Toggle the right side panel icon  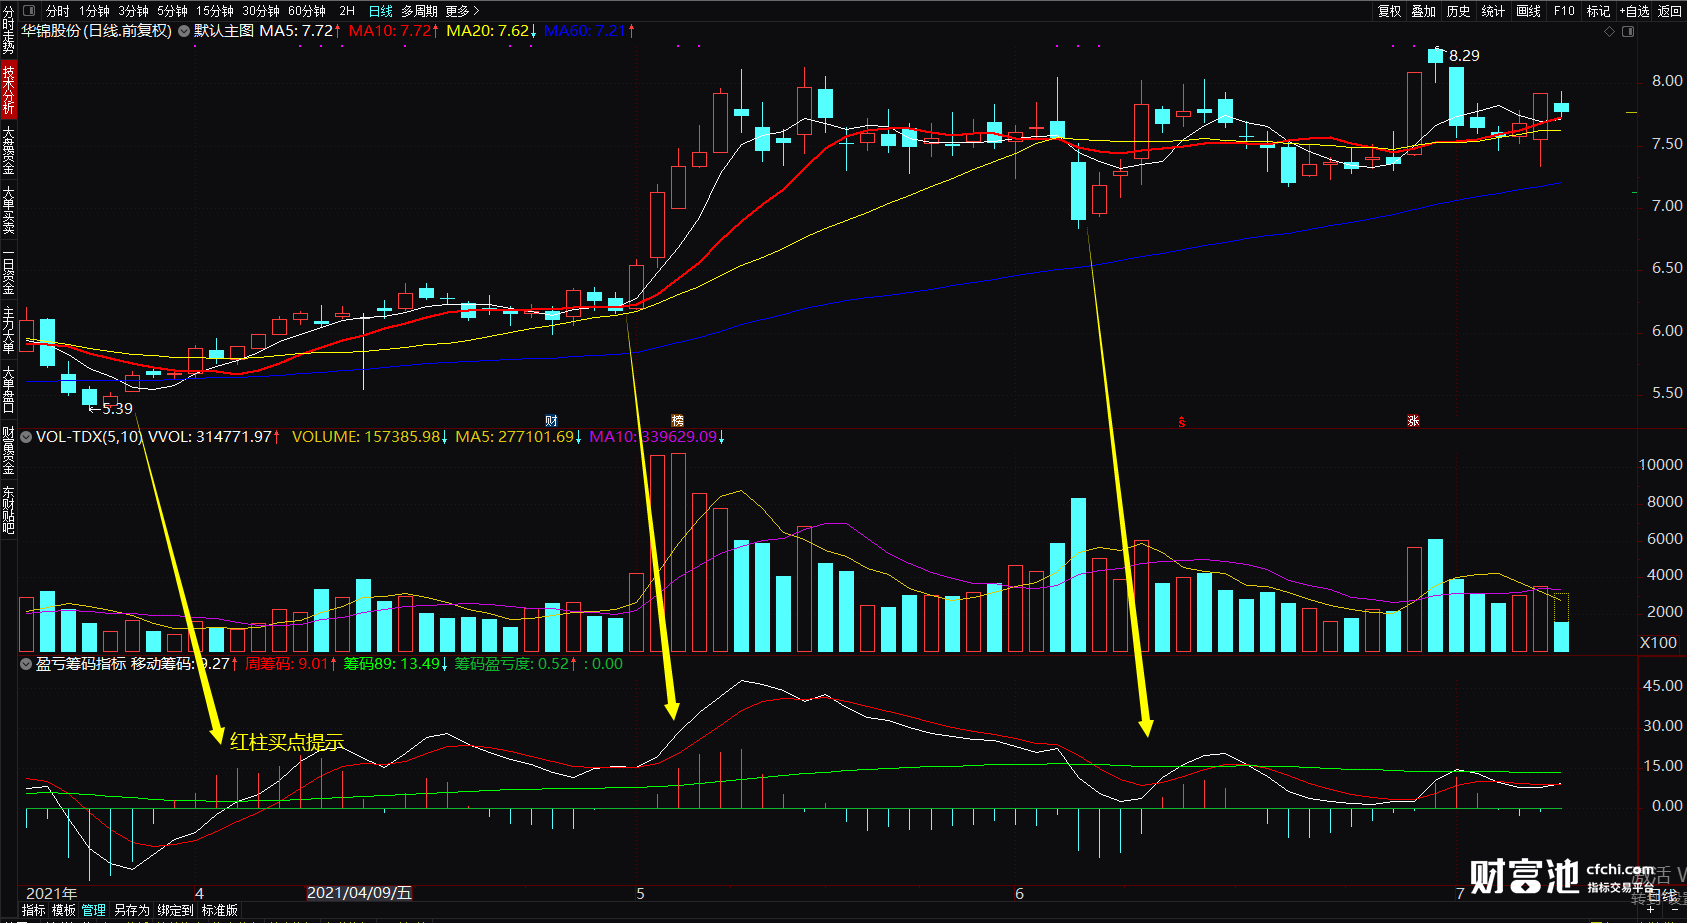click(1628, 32)
